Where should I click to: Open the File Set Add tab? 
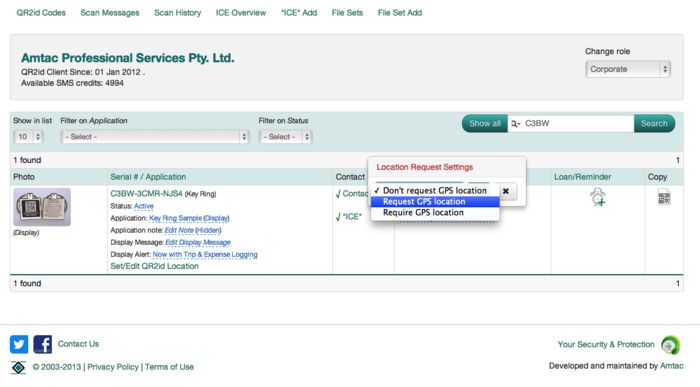tap(400, 13)
